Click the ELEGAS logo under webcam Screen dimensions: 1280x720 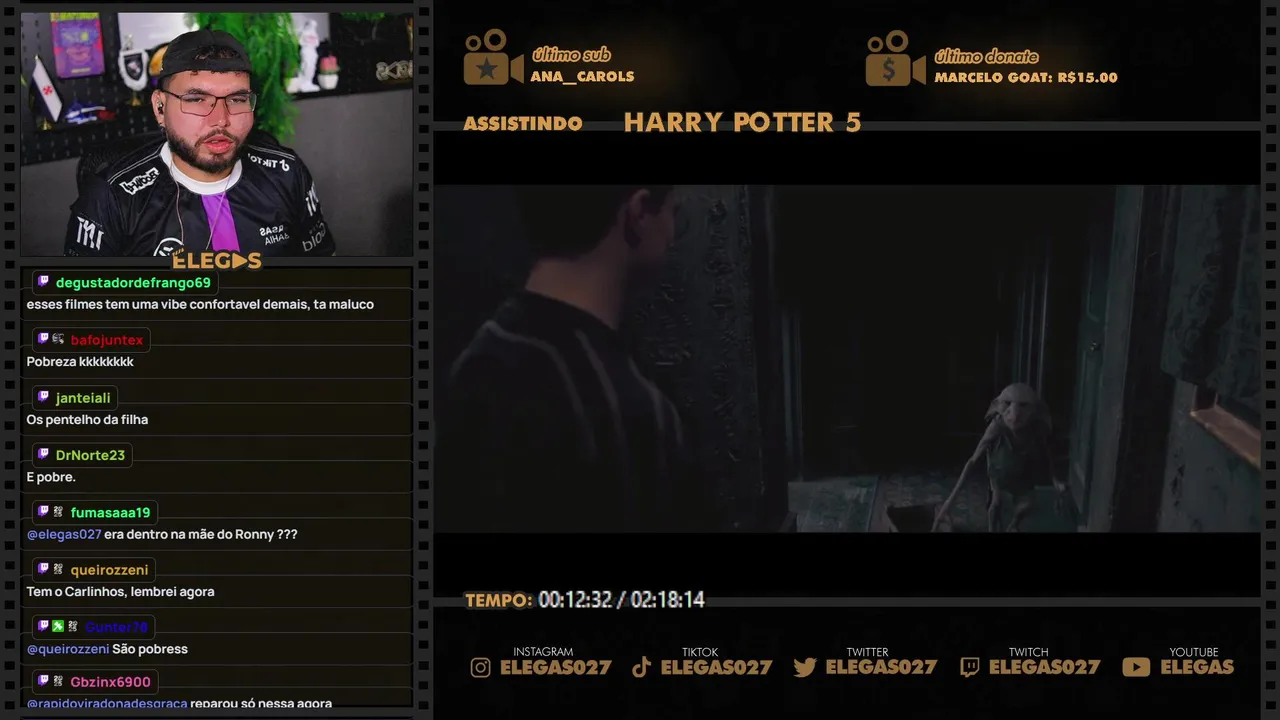click(217, 261)
